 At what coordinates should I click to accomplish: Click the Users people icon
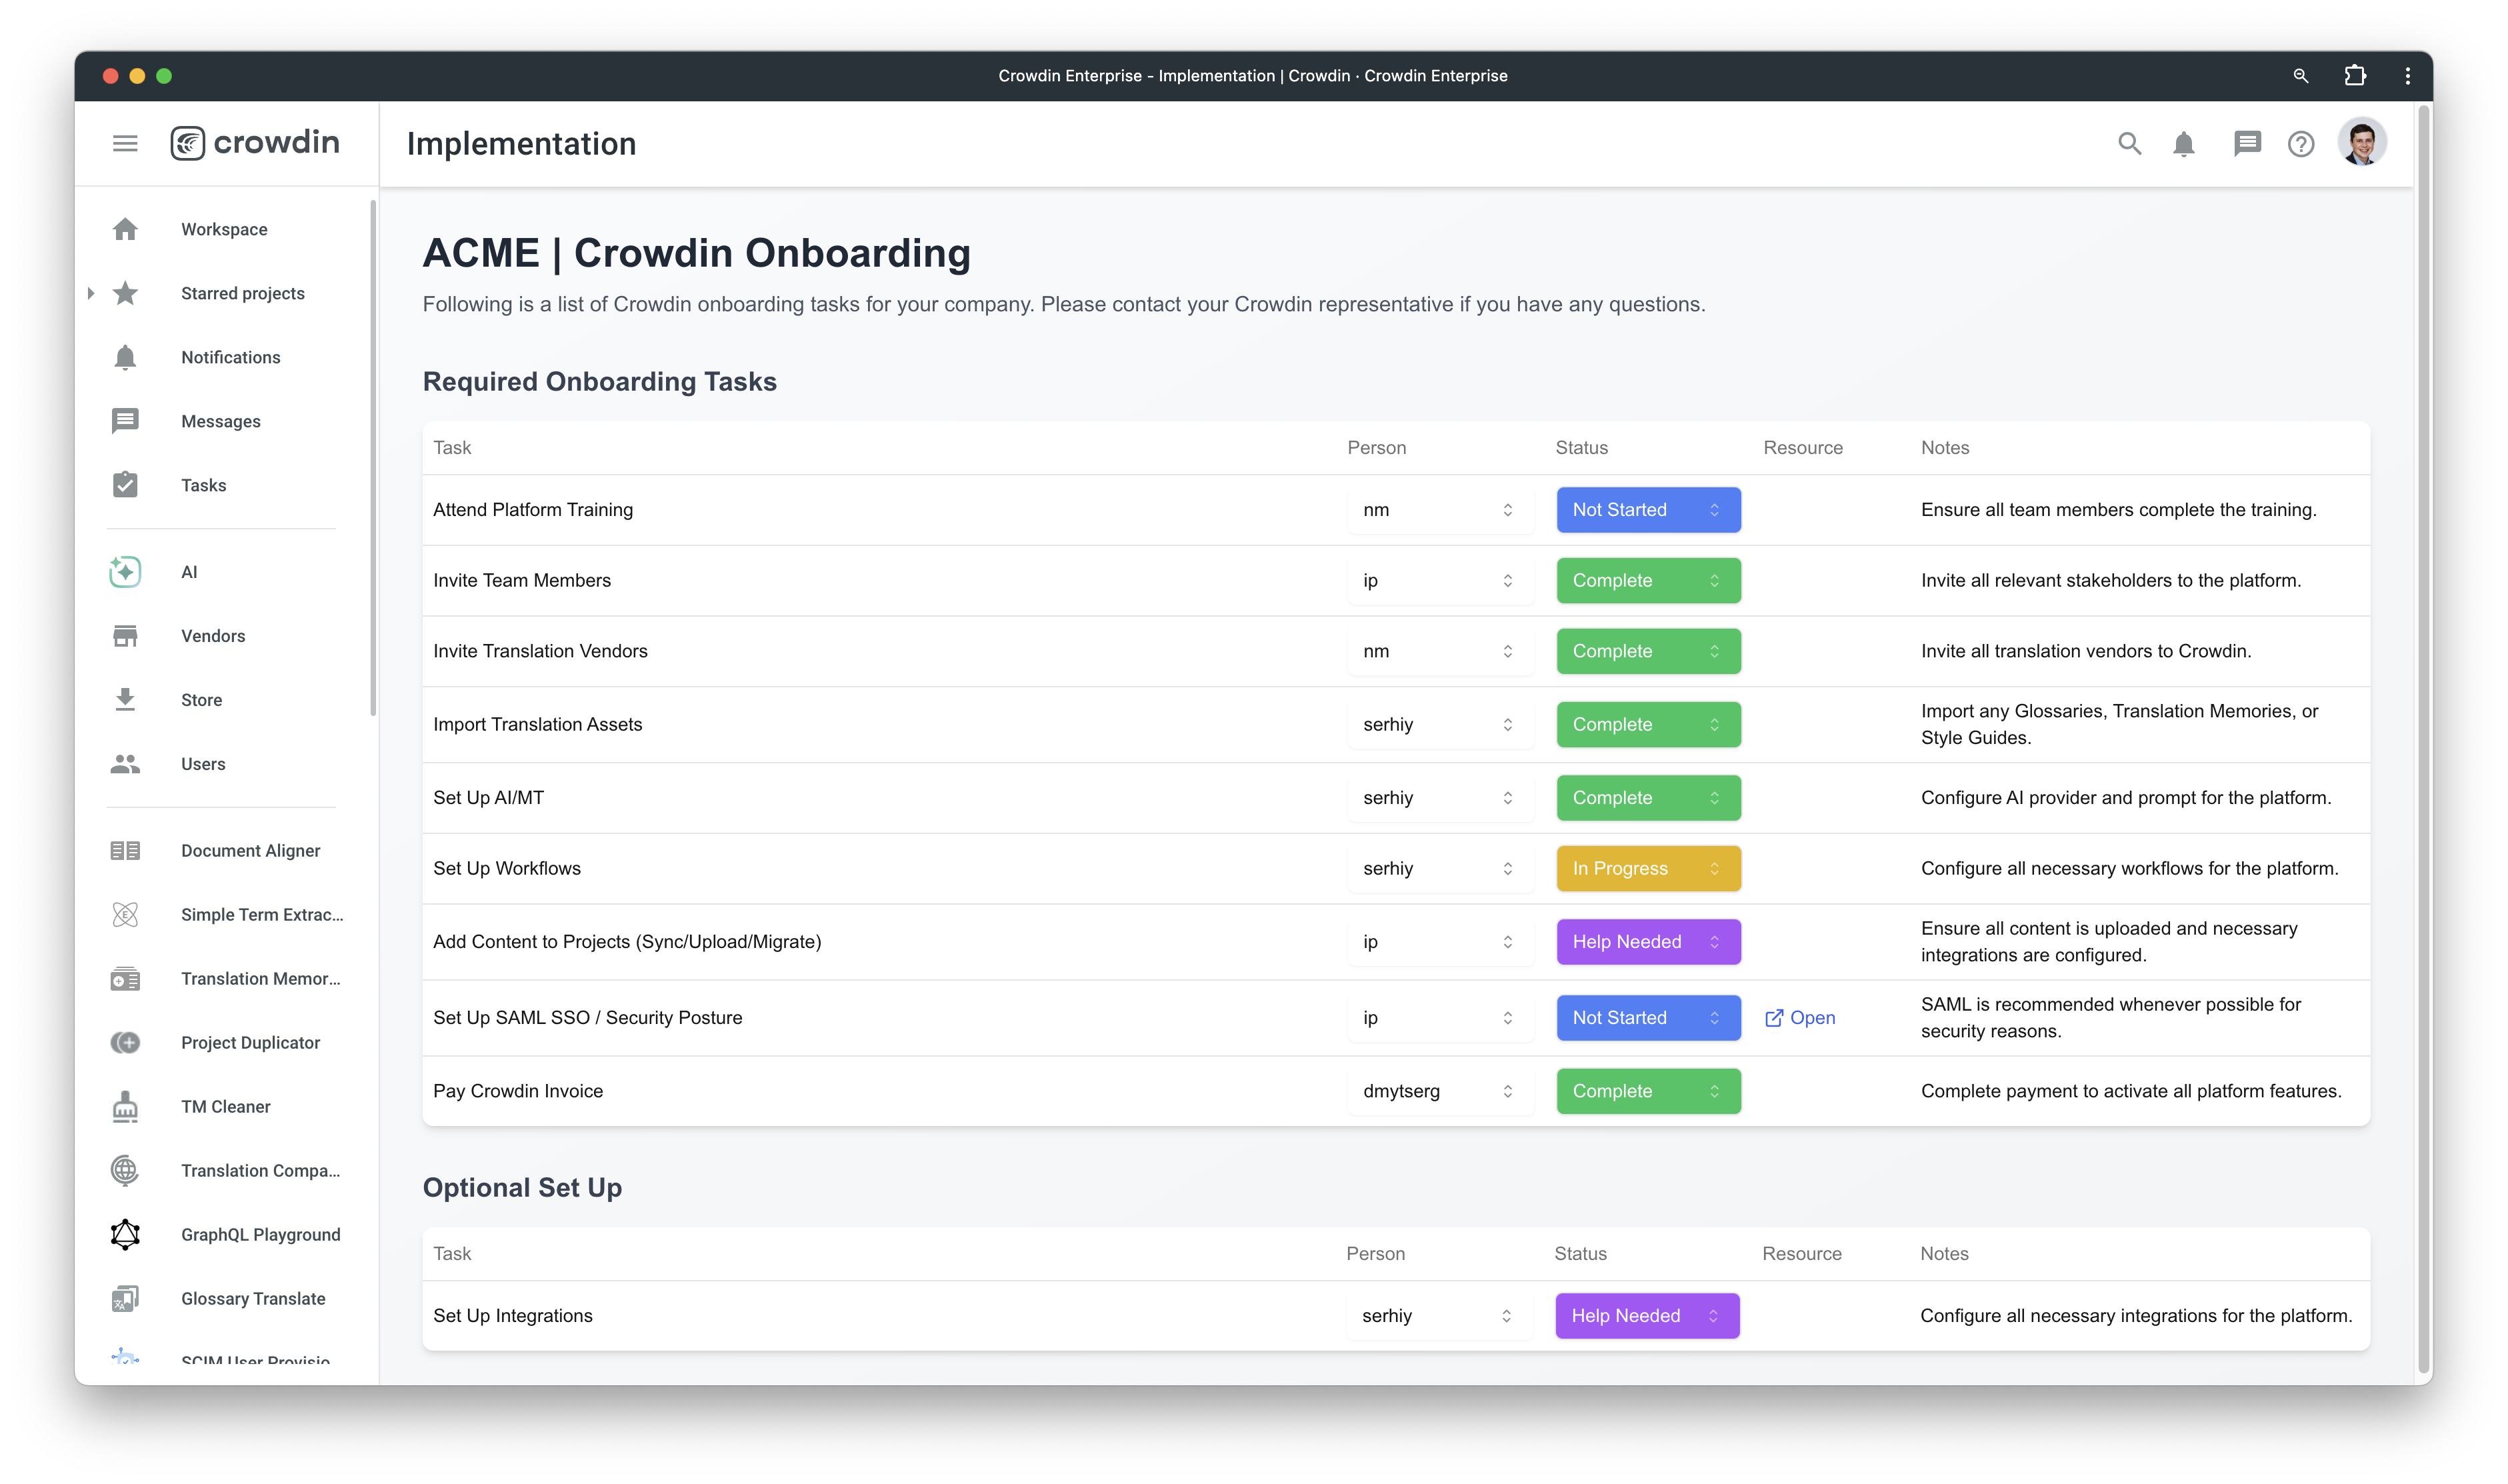[x=125, y=764]
